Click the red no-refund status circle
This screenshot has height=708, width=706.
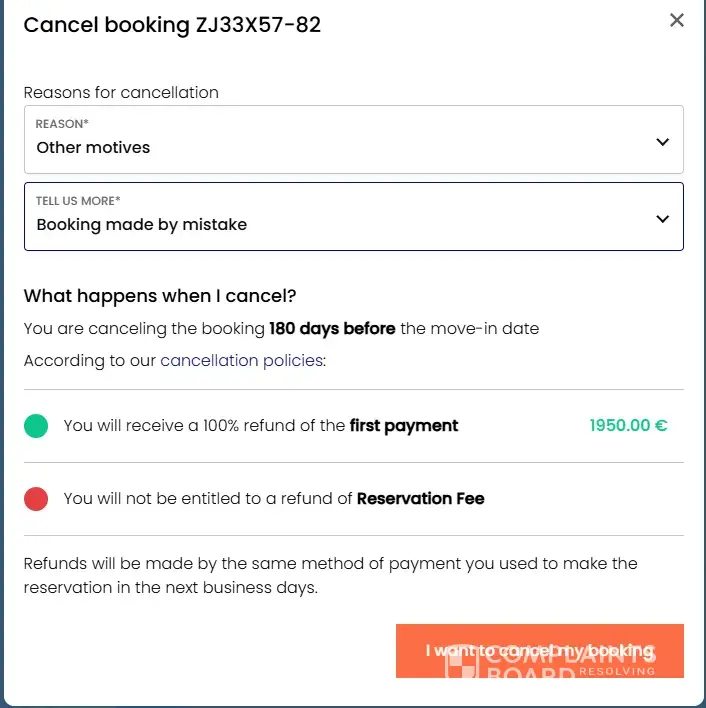[x=36, y=498]
